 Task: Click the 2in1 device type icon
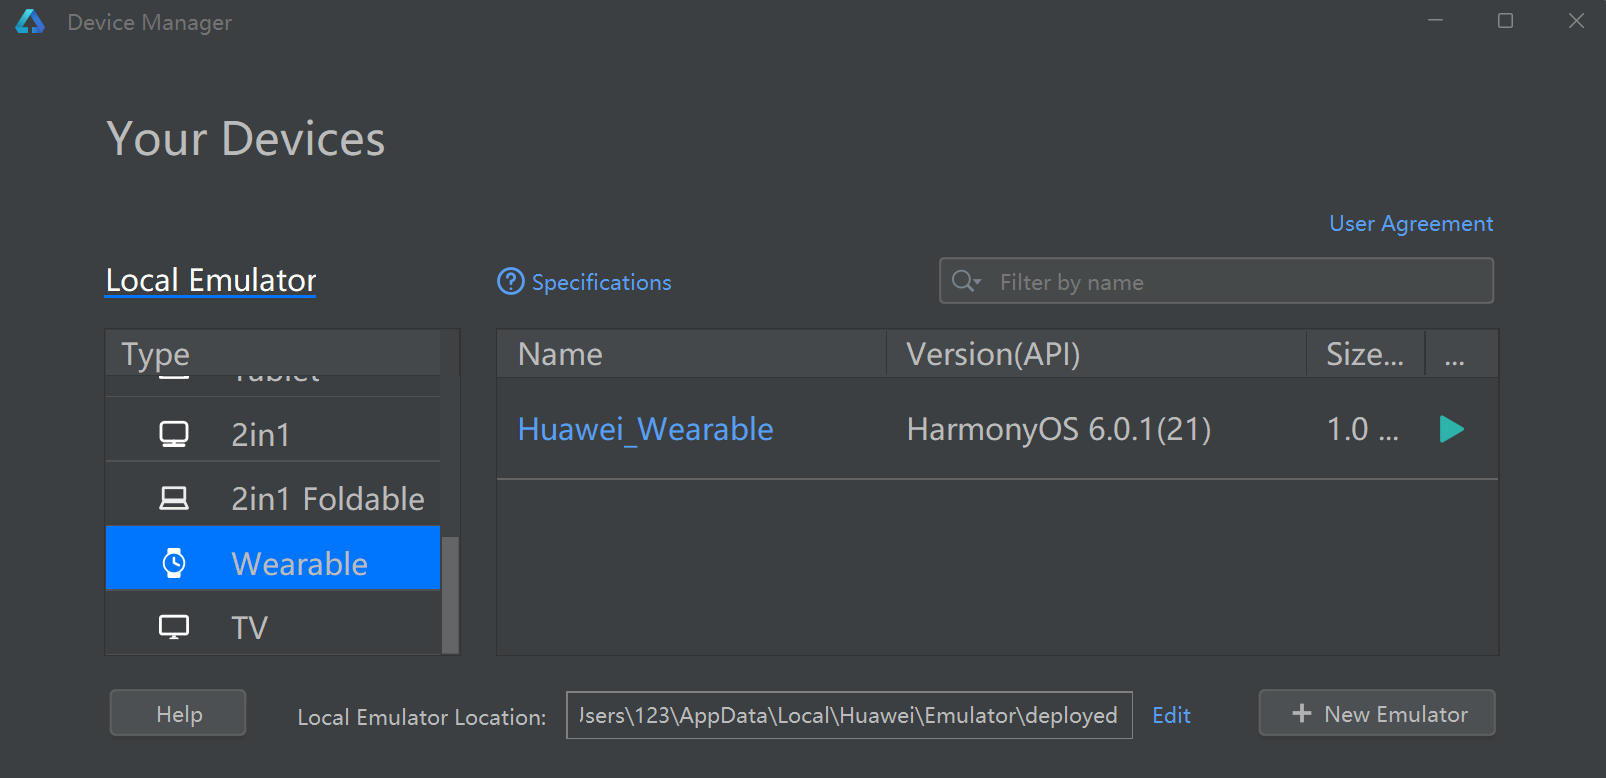click(x=174, y=434)
